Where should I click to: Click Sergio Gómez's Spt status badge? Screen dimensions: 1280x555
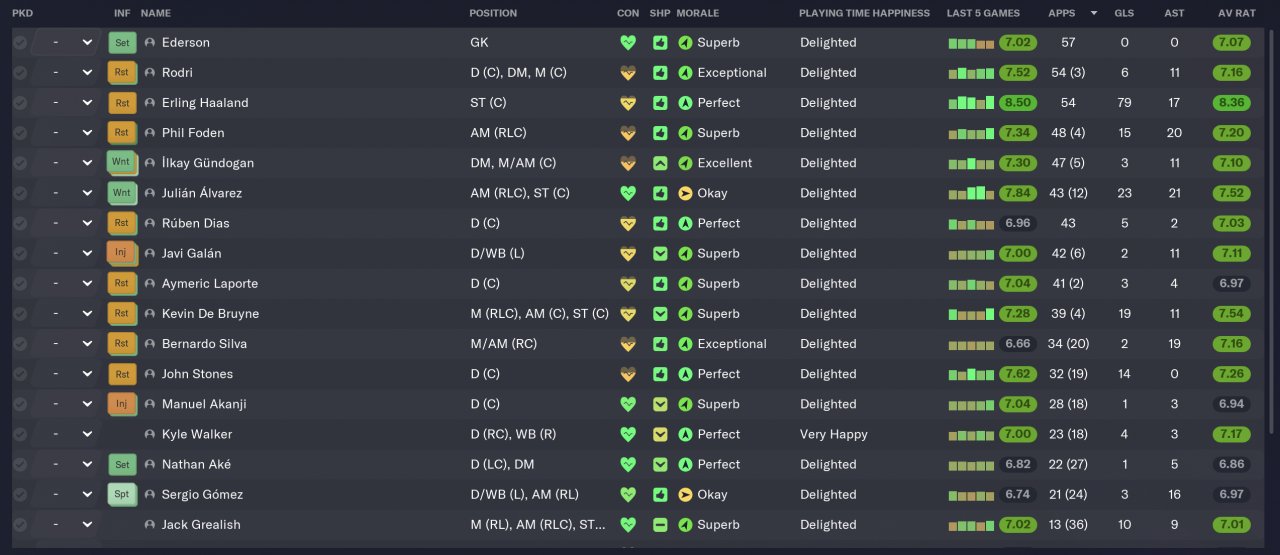coord(122,495)
